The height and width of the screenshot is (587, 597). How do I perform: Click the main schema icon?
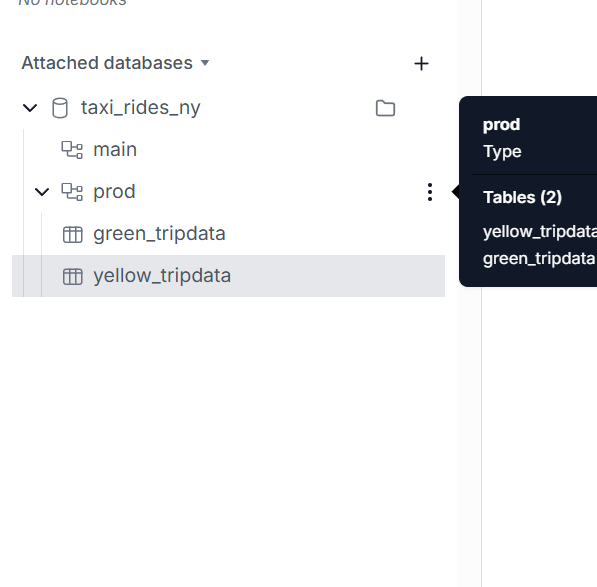tap(72, 150)
